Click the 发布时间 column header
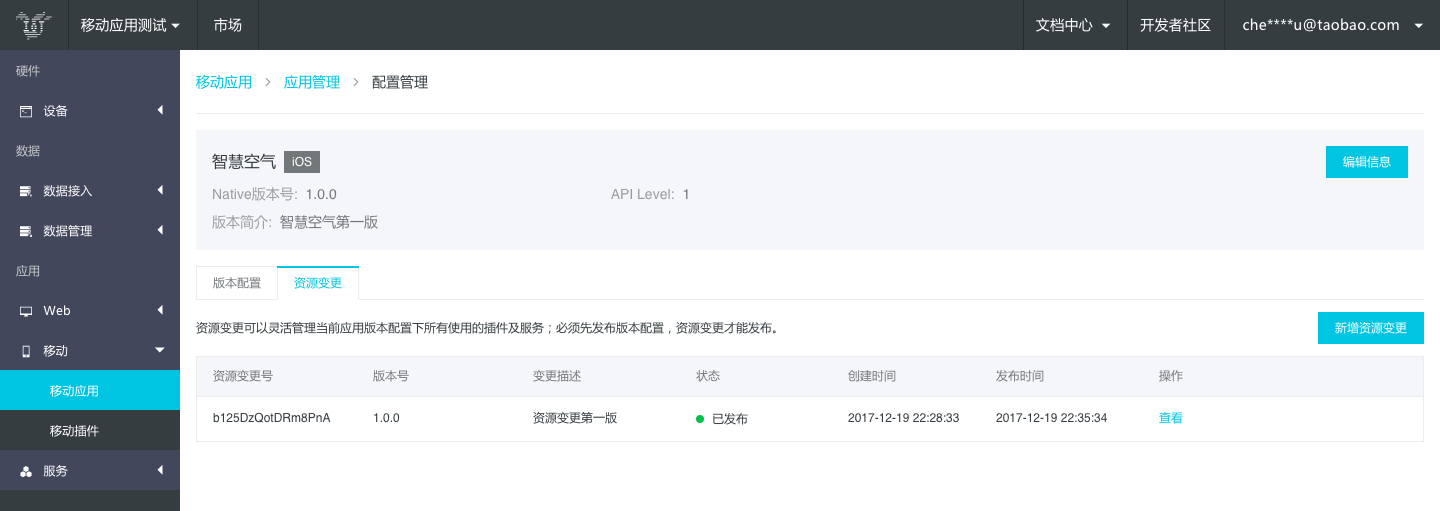The height and width of the screenshot is (511, 1440). pyautogui.click(x=1020, y=376)
